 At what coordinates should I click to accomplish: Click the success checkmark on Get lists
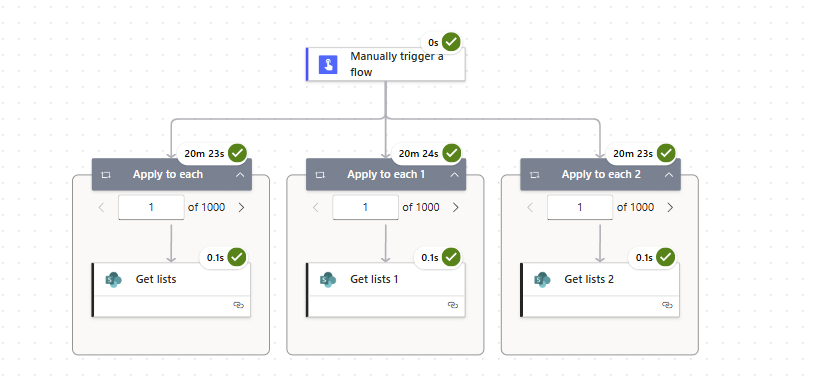237,257
